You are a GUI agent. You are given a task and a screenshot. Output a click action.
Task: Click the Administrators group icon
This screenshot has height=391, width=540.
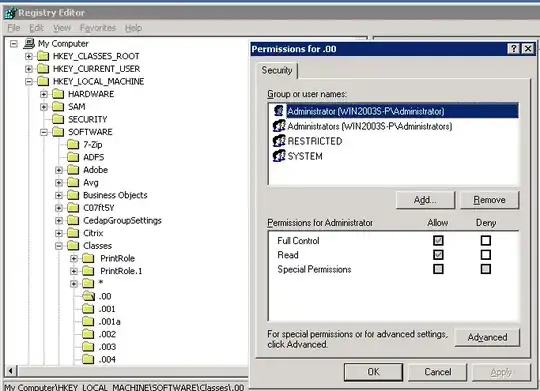click(279, 126)
